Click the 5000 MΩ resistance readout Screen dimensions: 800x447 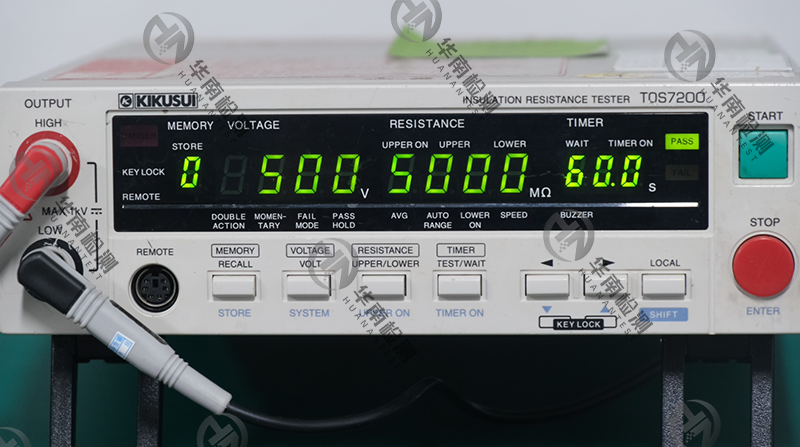(458, 174)
